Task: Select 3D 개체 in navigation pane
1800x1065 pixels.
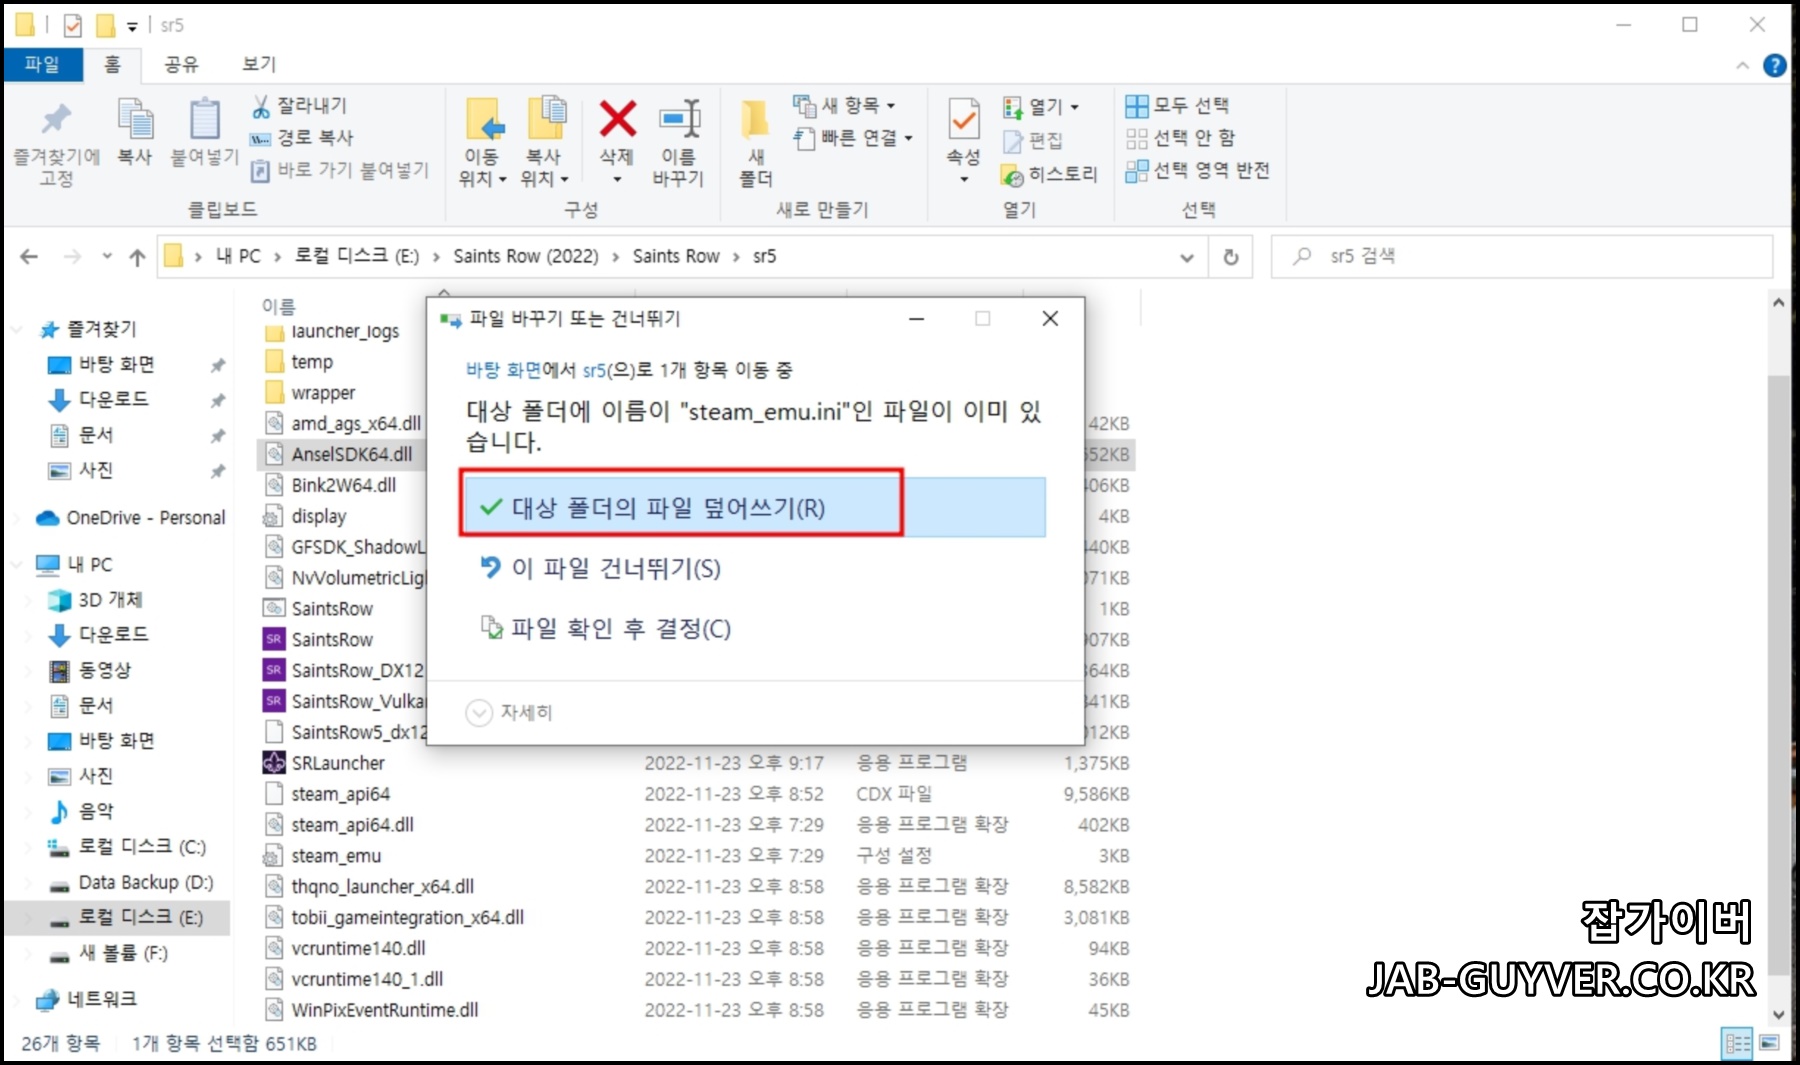Action: point(96,600)
